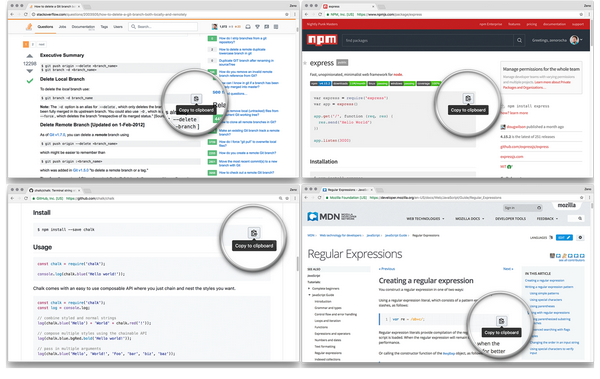Screen dimensions: 600x379
Task: Open MDN Languages selector
Action: click(x=541, y=237)
